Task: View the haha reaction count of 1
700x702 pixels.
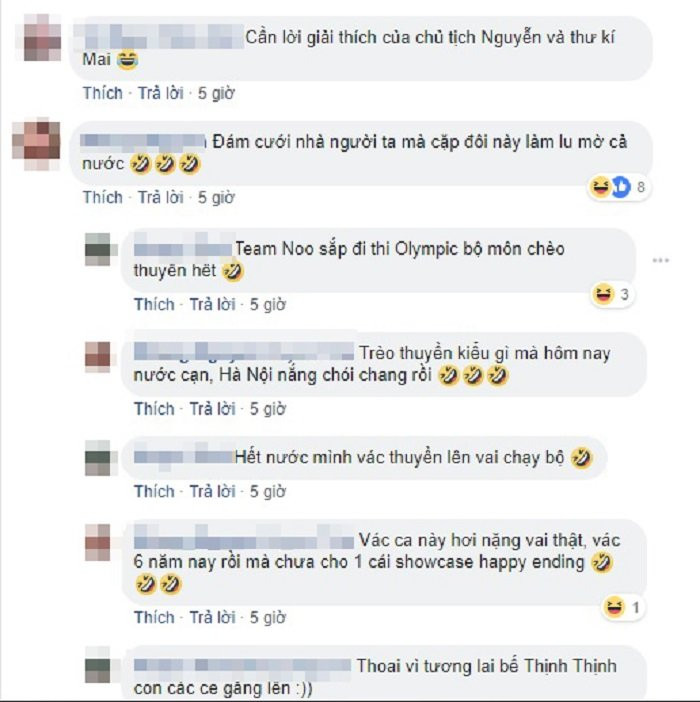Action: tap(623, 608)
